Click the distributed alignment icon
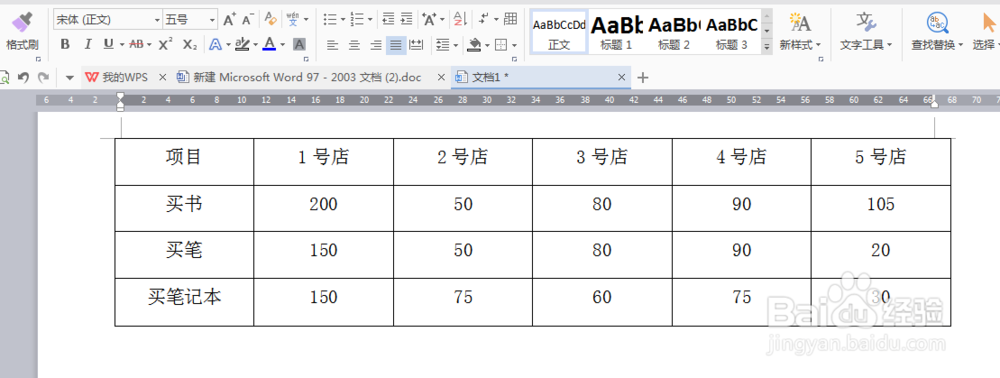1000x378 pixels. 416,45
